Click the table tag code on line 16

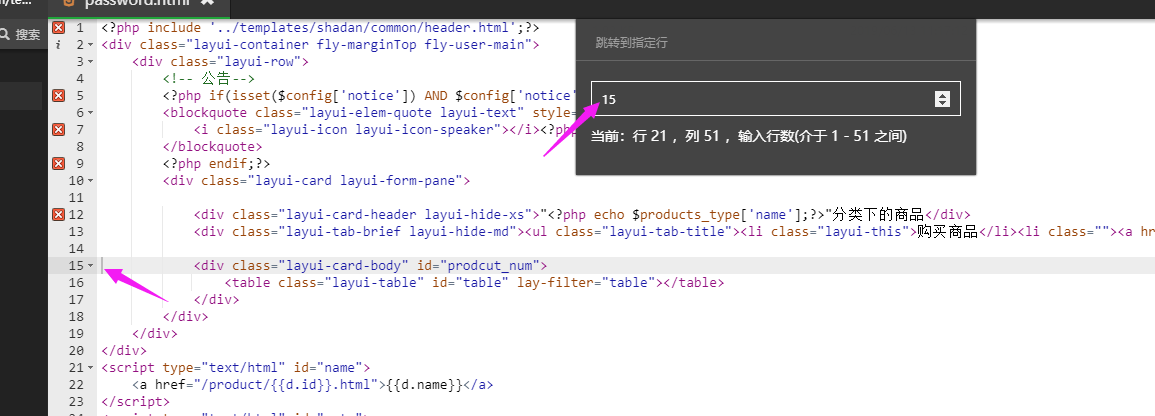(474, 282)
